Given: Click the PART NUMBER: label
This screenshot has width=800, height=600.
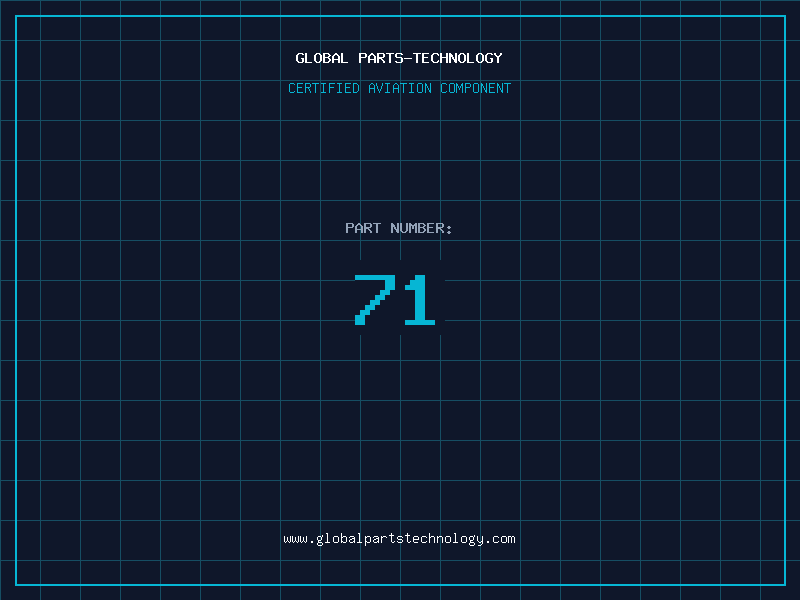Looking at the screenshot, I should coord(399,228).
